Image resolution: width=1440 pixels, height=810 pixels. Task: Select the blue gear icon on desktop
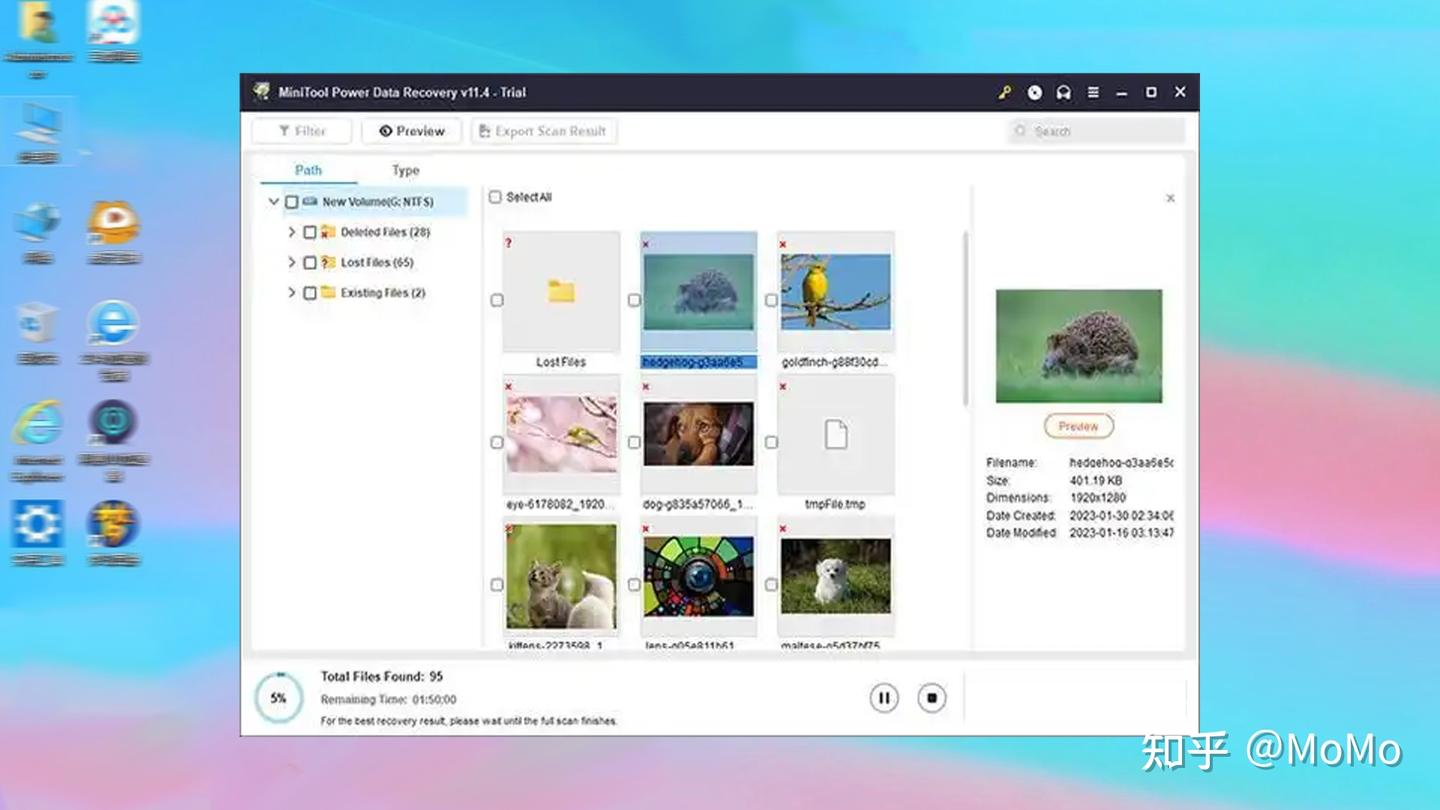point(38,524)
